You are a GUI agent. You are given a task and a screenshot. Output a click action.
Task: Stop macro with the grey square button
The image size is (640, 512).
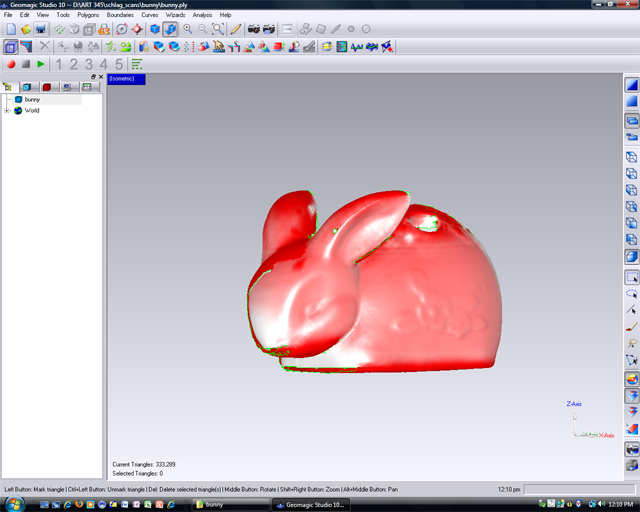tap(26, 64)
